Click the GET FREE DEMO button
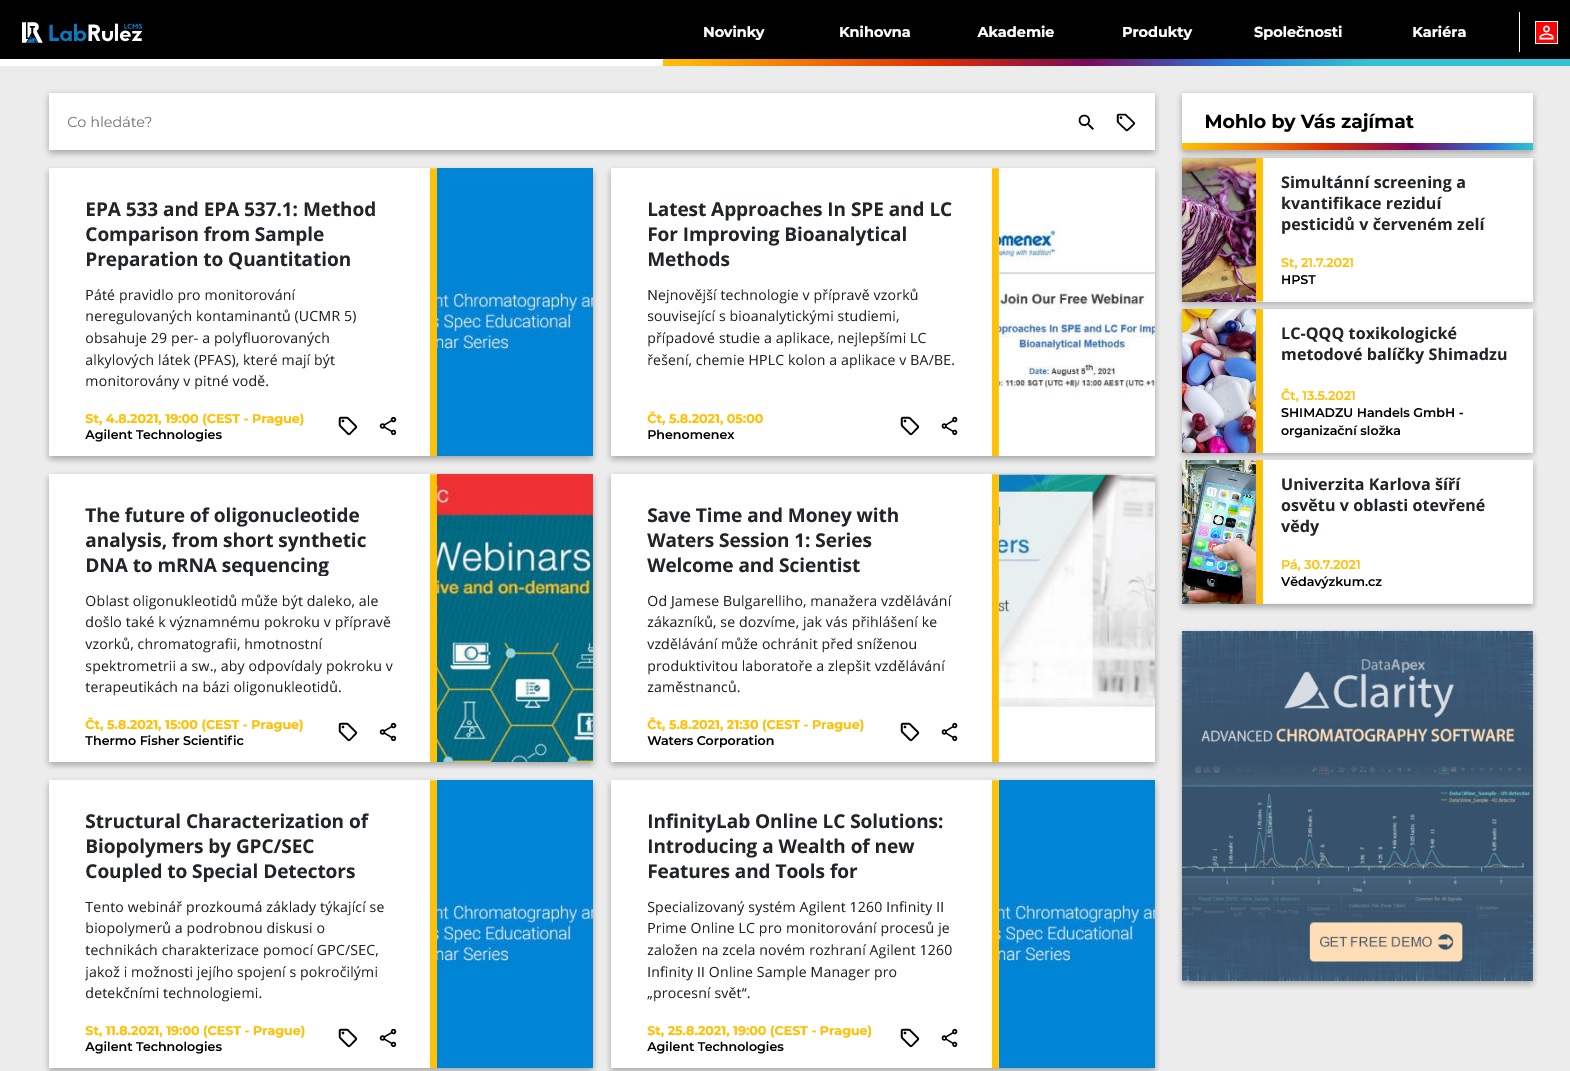This screenshot has height=1071, width=1570. (1385, 942)
